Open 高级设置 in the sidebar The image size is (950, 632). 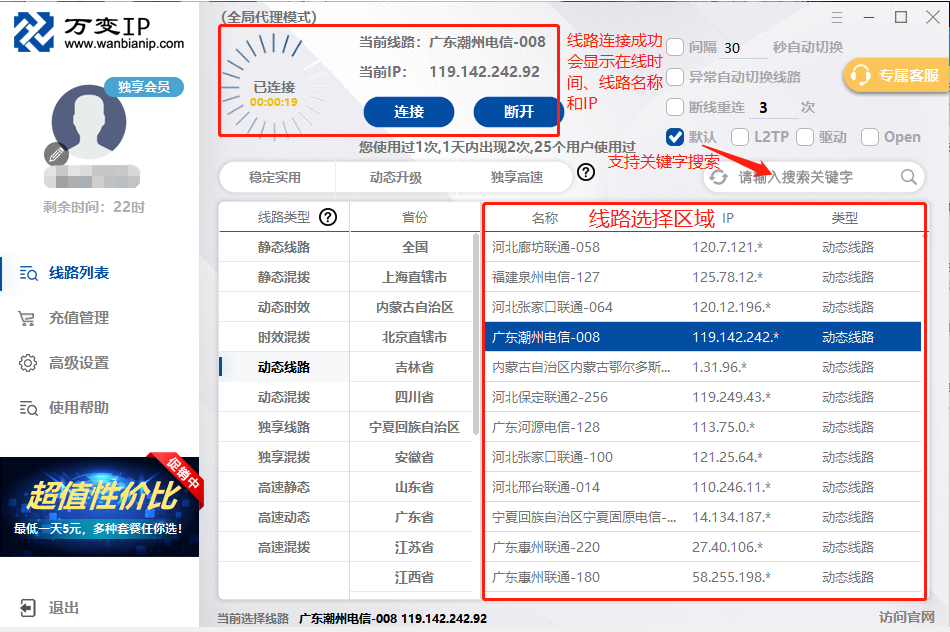tap(79, 363)
